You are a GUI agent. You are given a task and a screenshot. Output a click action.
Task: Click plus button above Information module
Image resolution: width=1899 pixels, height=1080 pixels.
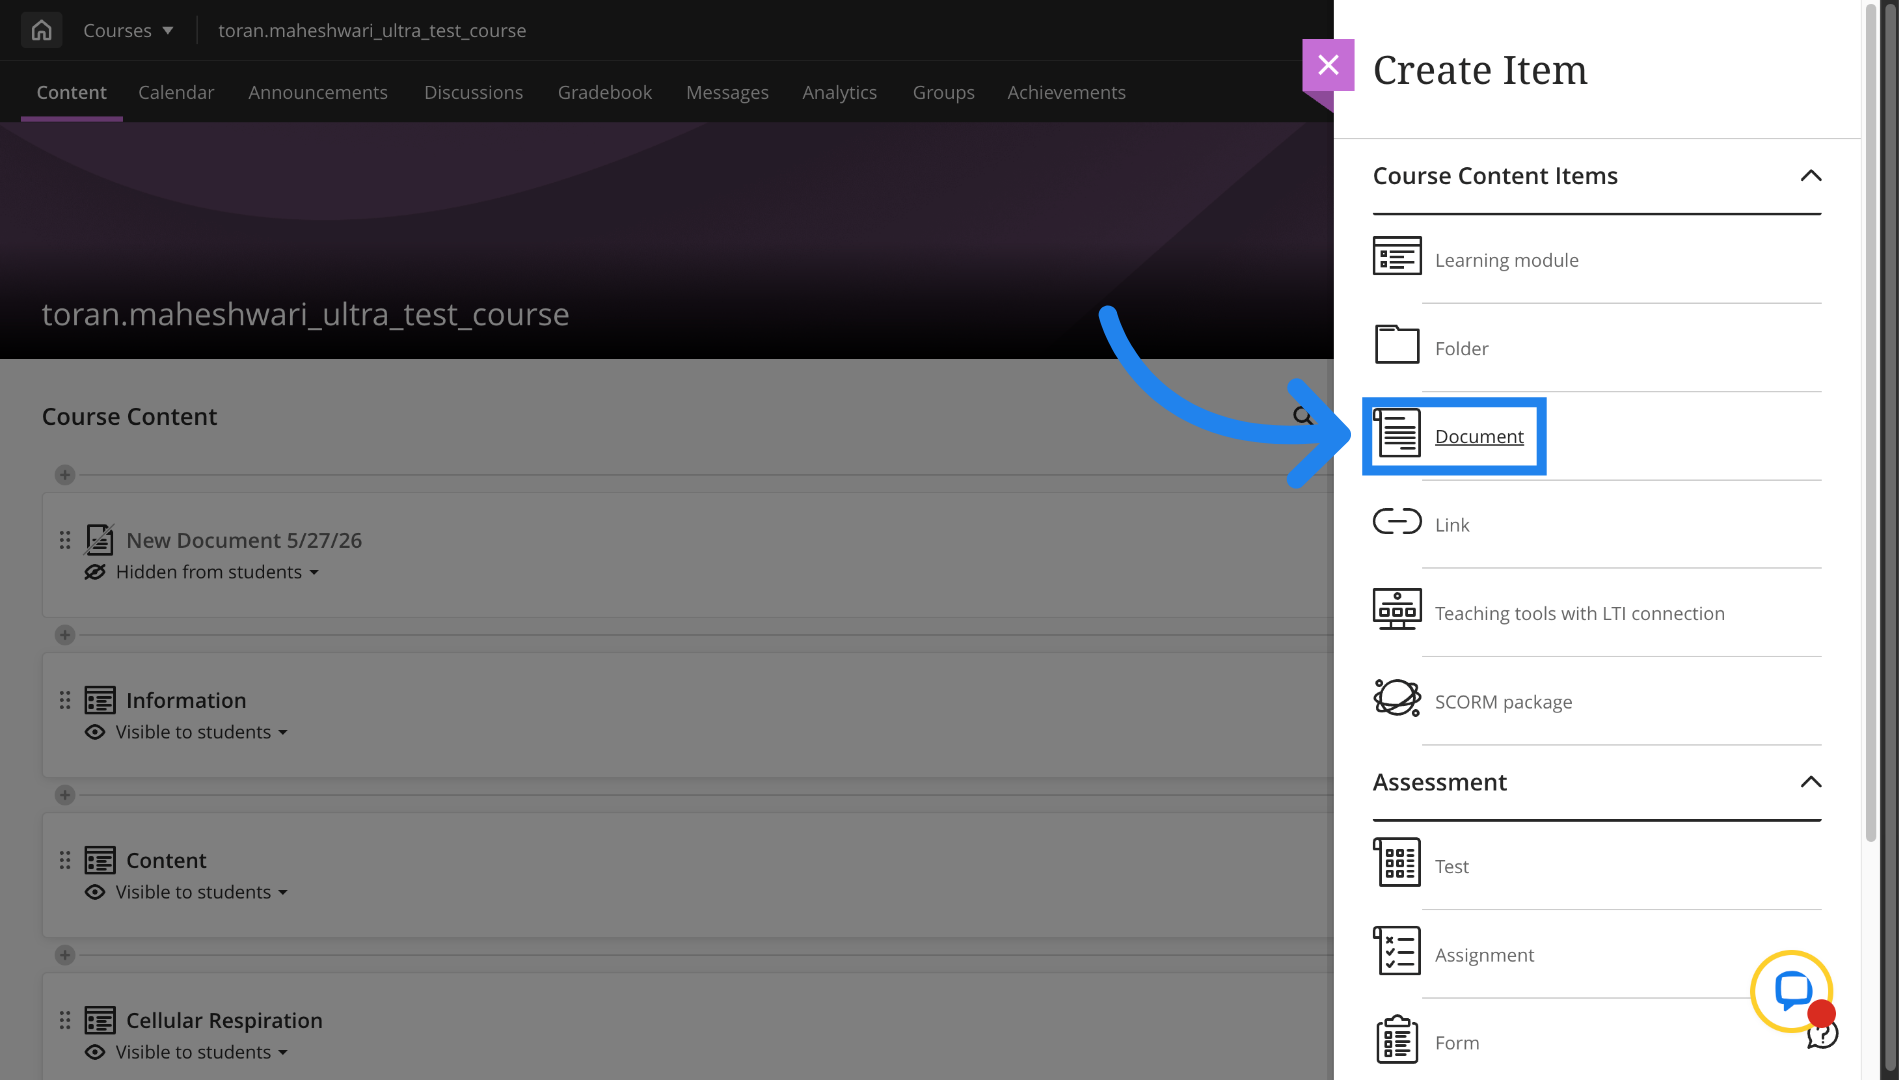[x=65, y=635]
